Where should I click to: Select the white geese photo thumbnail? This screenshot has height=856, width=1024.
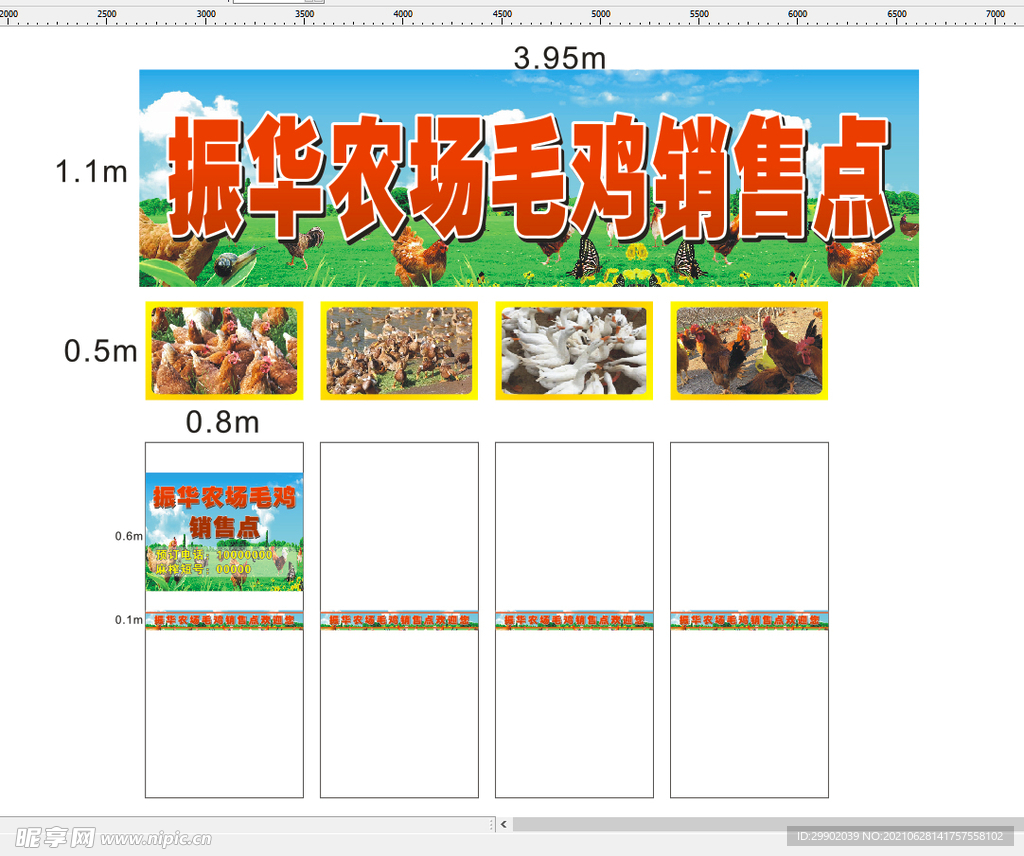574,351
